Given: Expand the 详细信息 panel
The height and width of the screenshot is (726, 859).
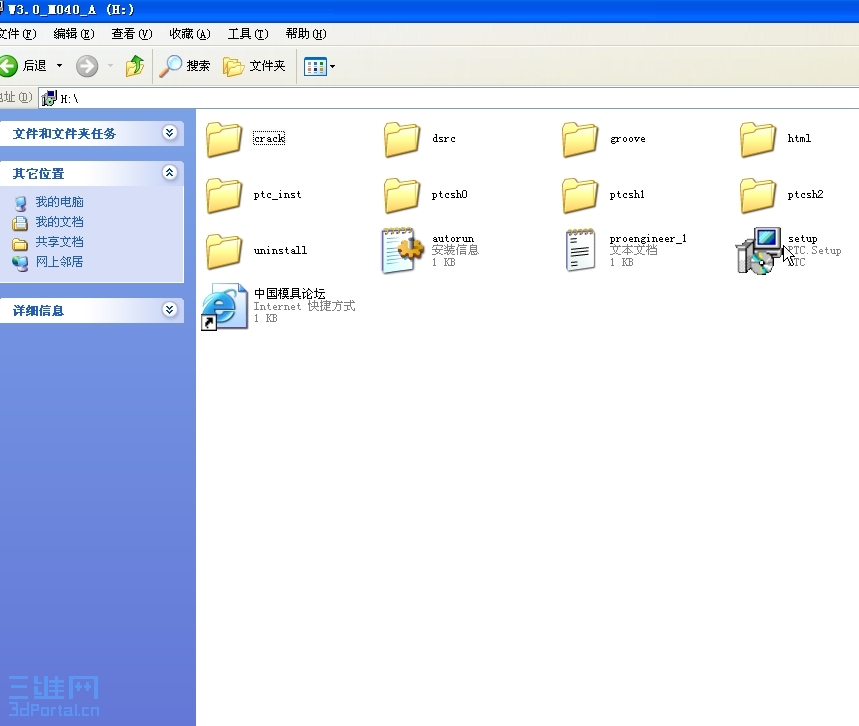Looking at the screenshot, I should coord(170,310).
